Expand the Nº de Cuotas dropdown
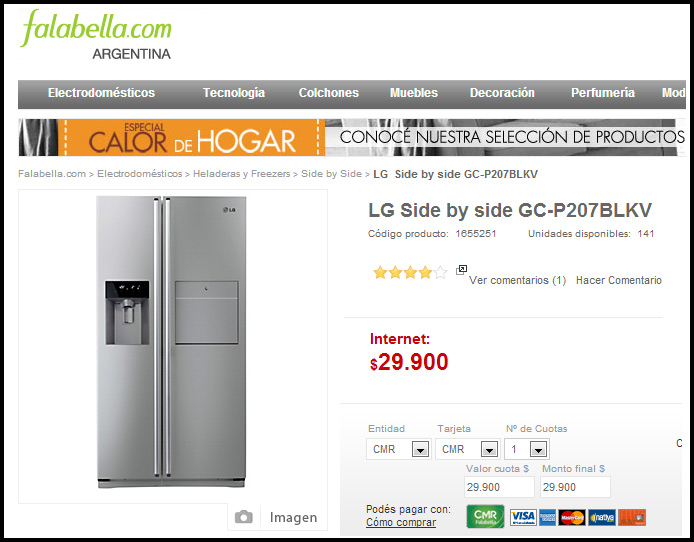Screen dimensions: 694x542 click(x=527, y=449)
